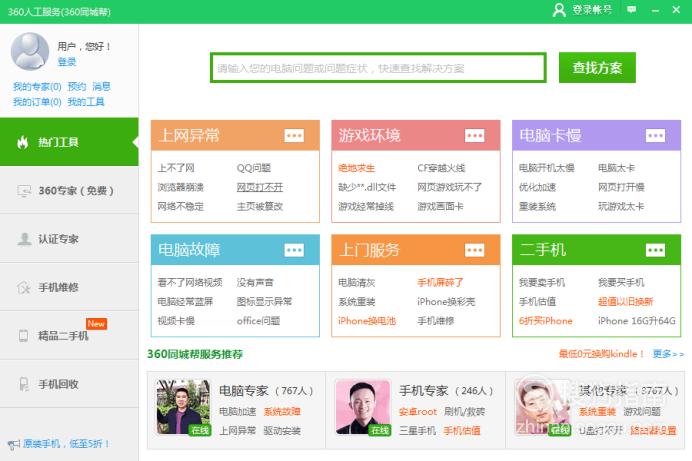This screenshot has height=461, width=692.
Task: Open the 最低0元换购kindle promotion link
Action: 601,354
